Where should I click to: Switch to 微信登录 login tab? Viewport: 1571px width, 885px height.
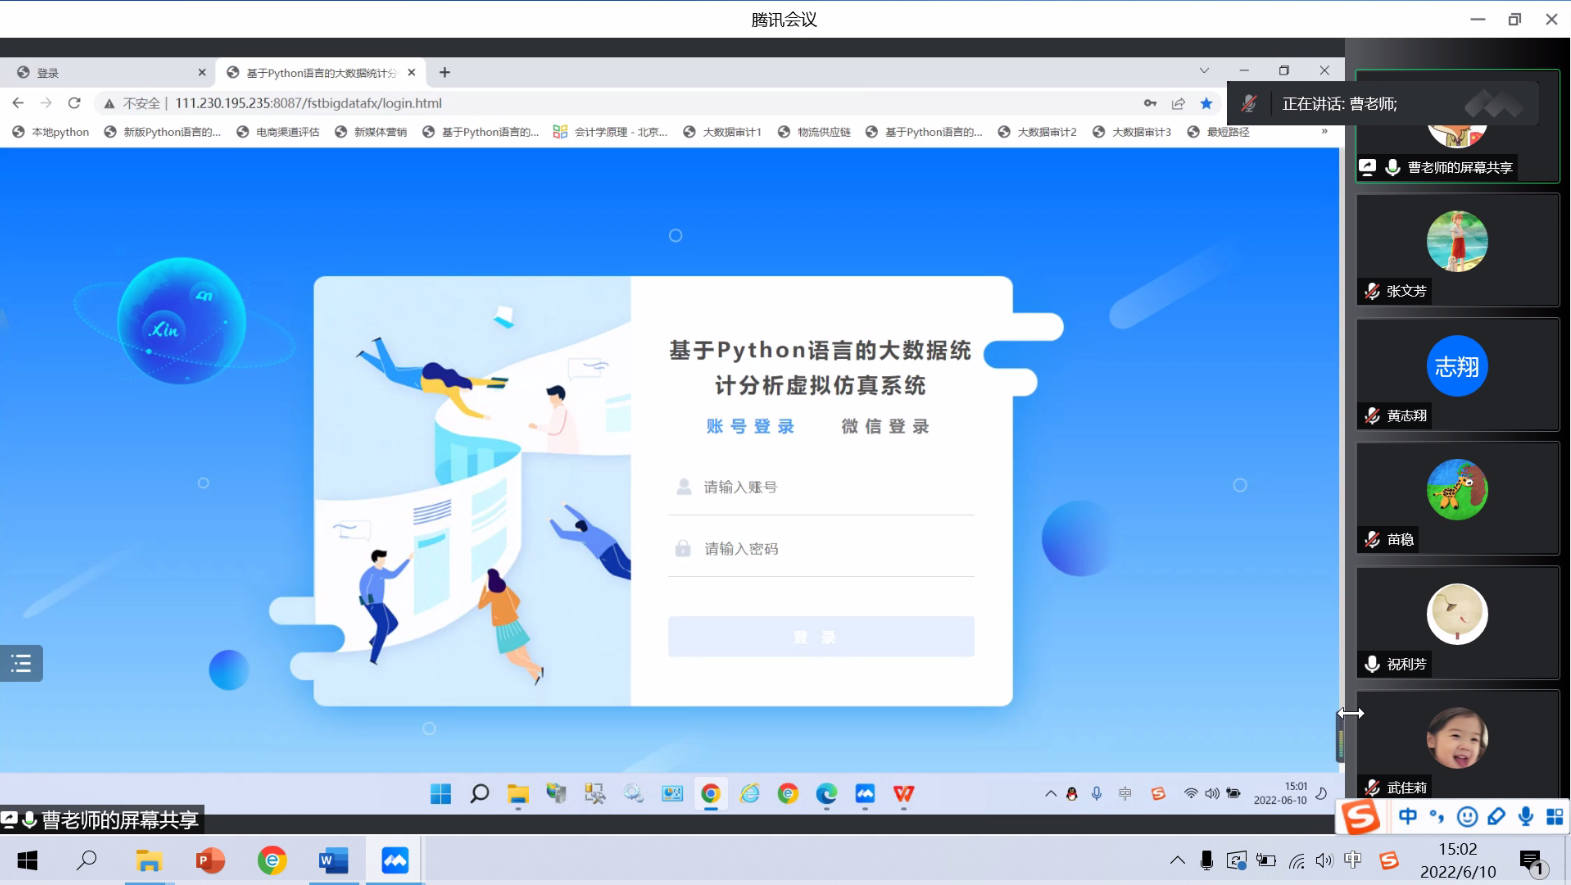(x=885, y=427)
